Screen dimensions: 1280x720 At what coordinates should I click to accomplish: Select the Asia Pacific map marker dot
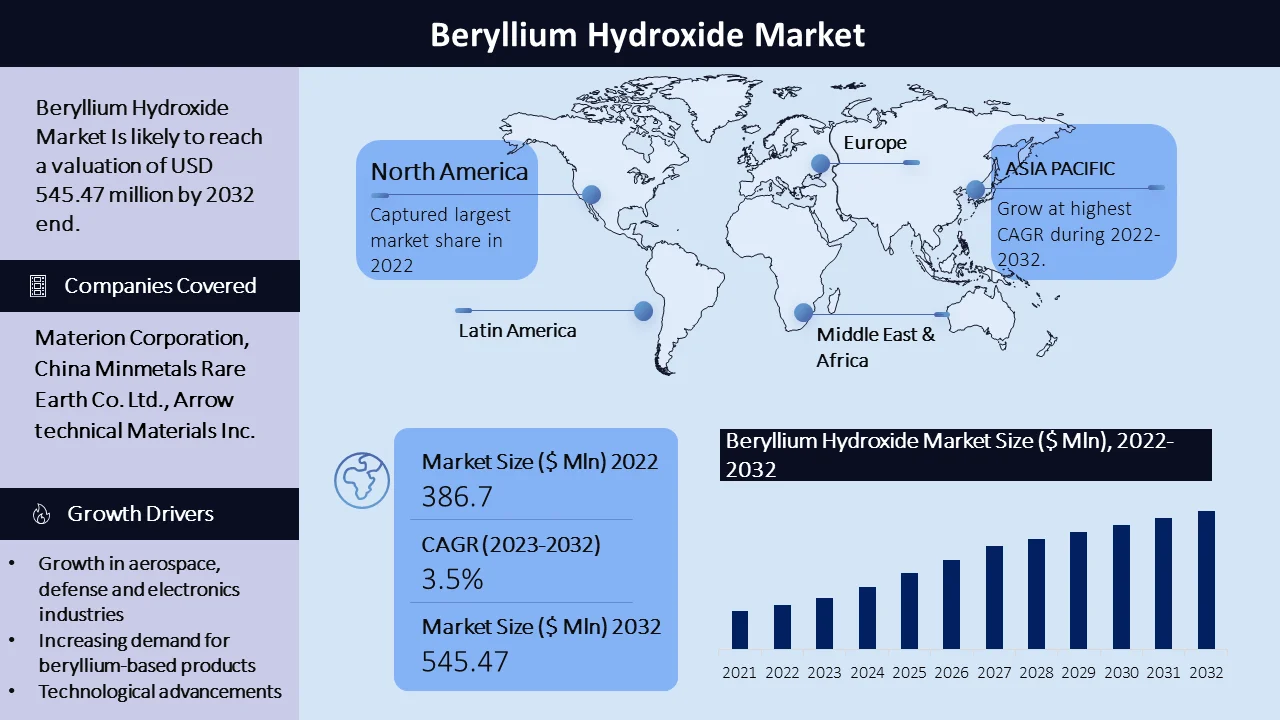975,189
